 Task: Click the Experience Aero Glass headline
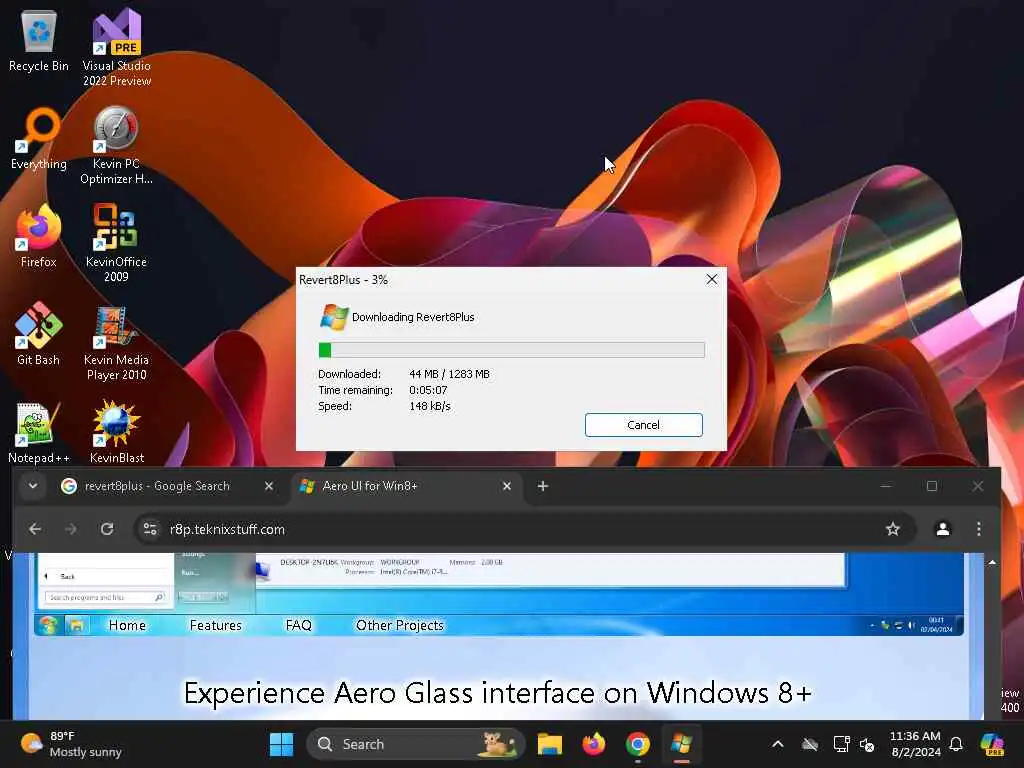(498, 693)
